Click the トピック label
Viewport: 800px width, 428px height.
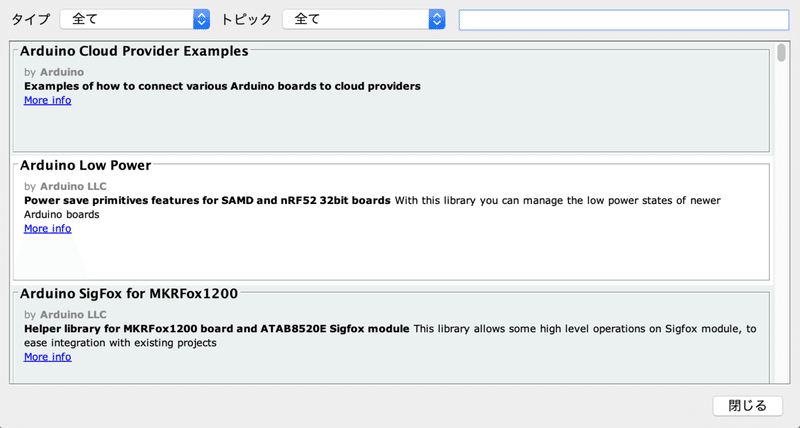tap(246, 19)
